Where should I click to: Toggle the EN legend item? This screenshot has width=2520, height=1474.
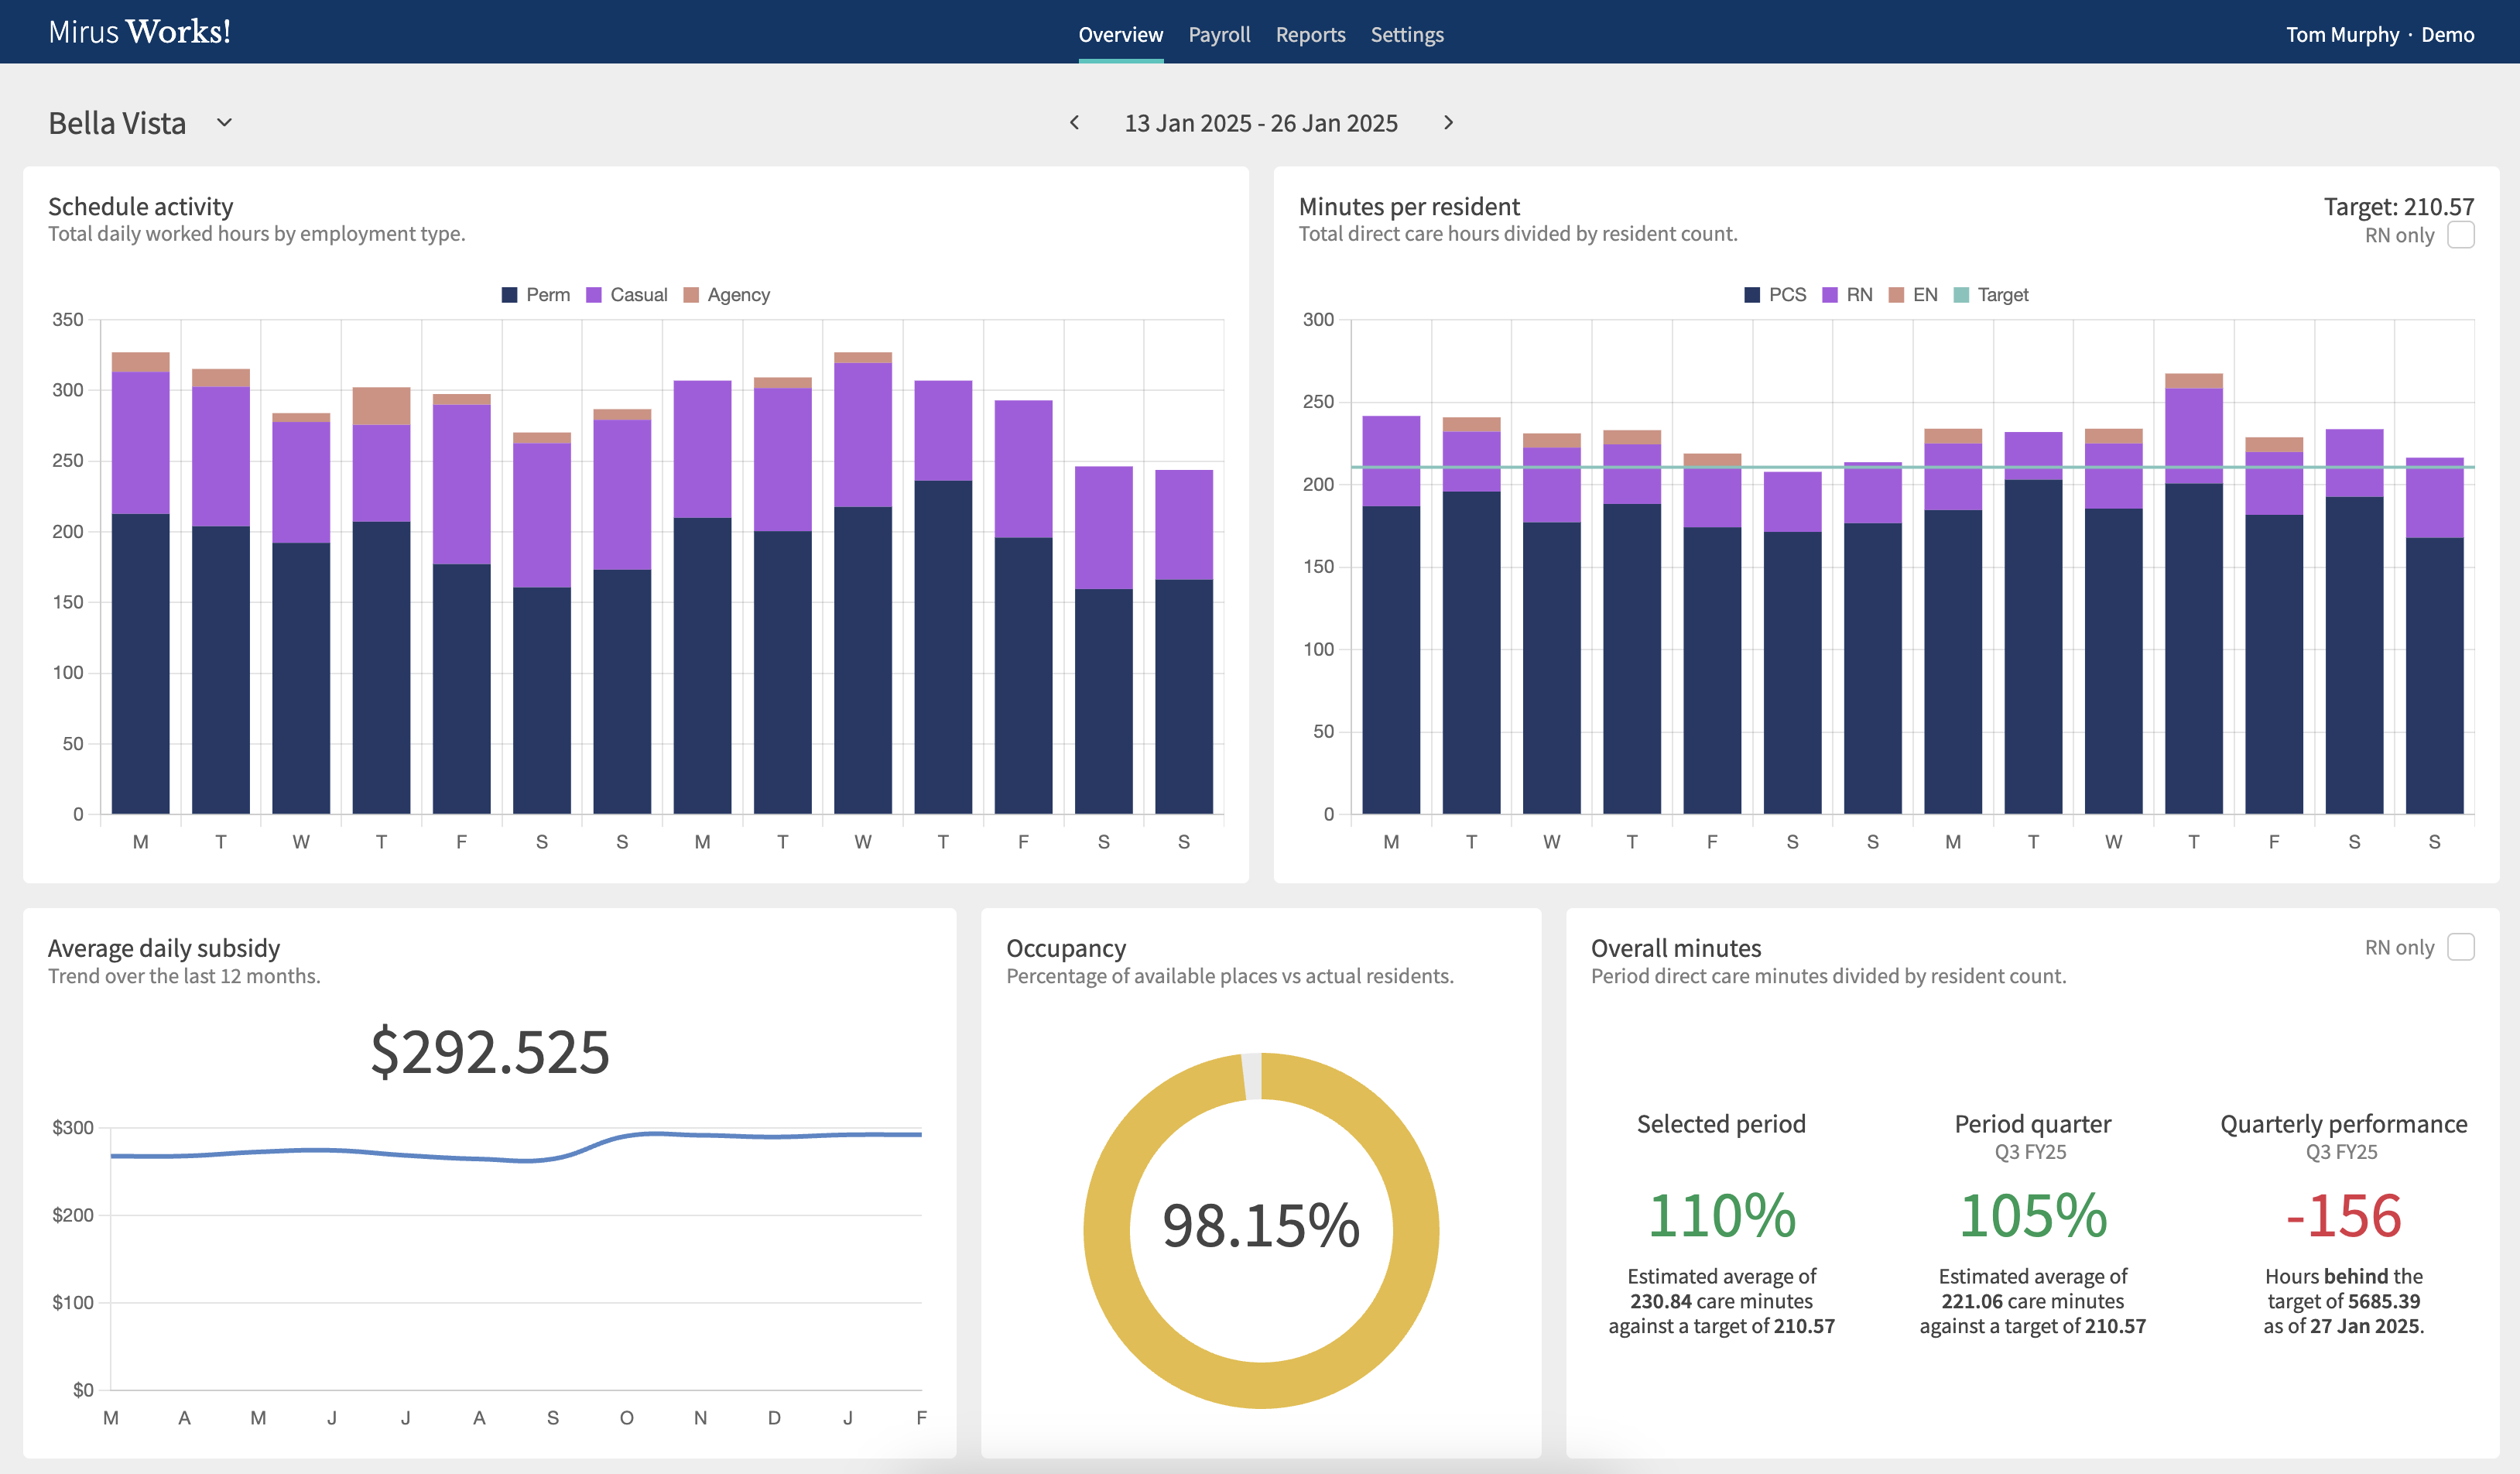[x=1913, y=295]
